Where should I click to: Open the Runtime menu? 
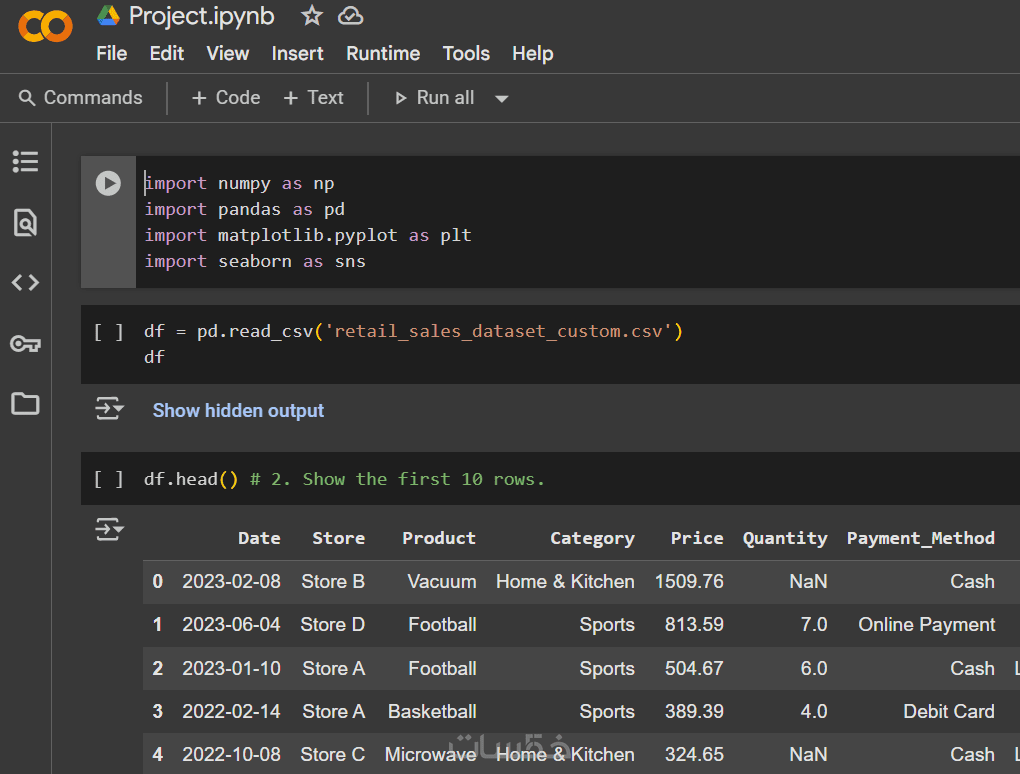point(383,54)
